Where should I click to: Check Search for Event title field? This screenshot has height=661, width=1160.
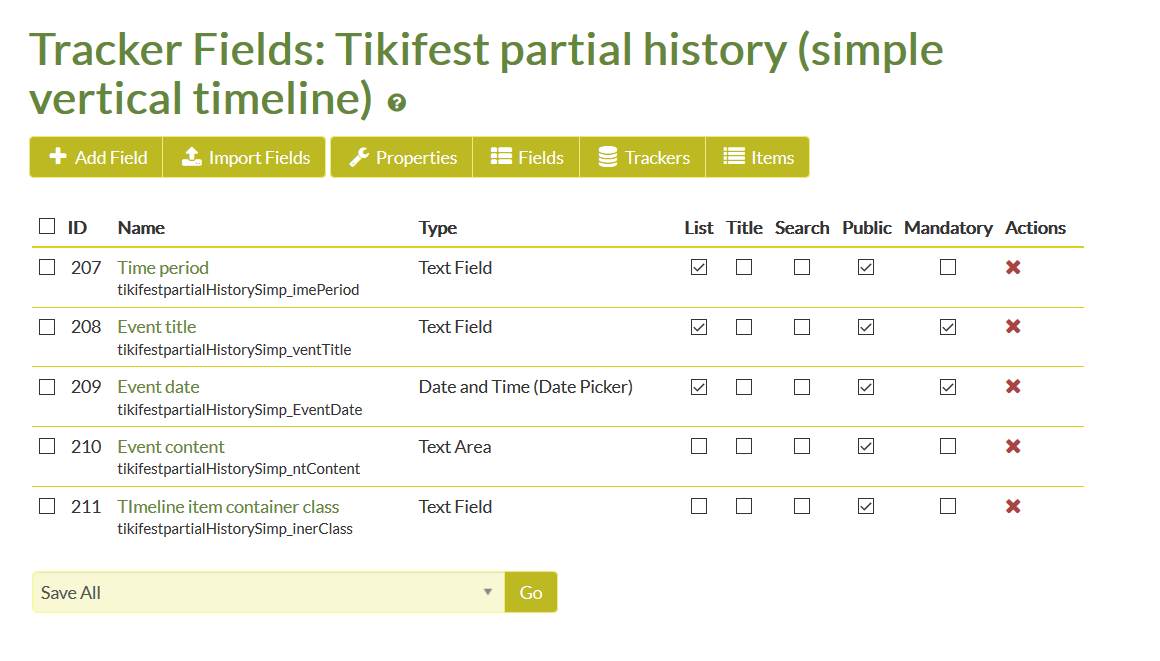click(801, 326)
